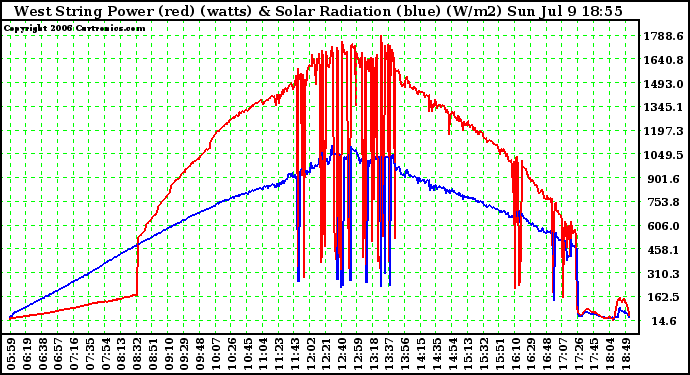Select the y-axis value 162.5

click(664, 297)
